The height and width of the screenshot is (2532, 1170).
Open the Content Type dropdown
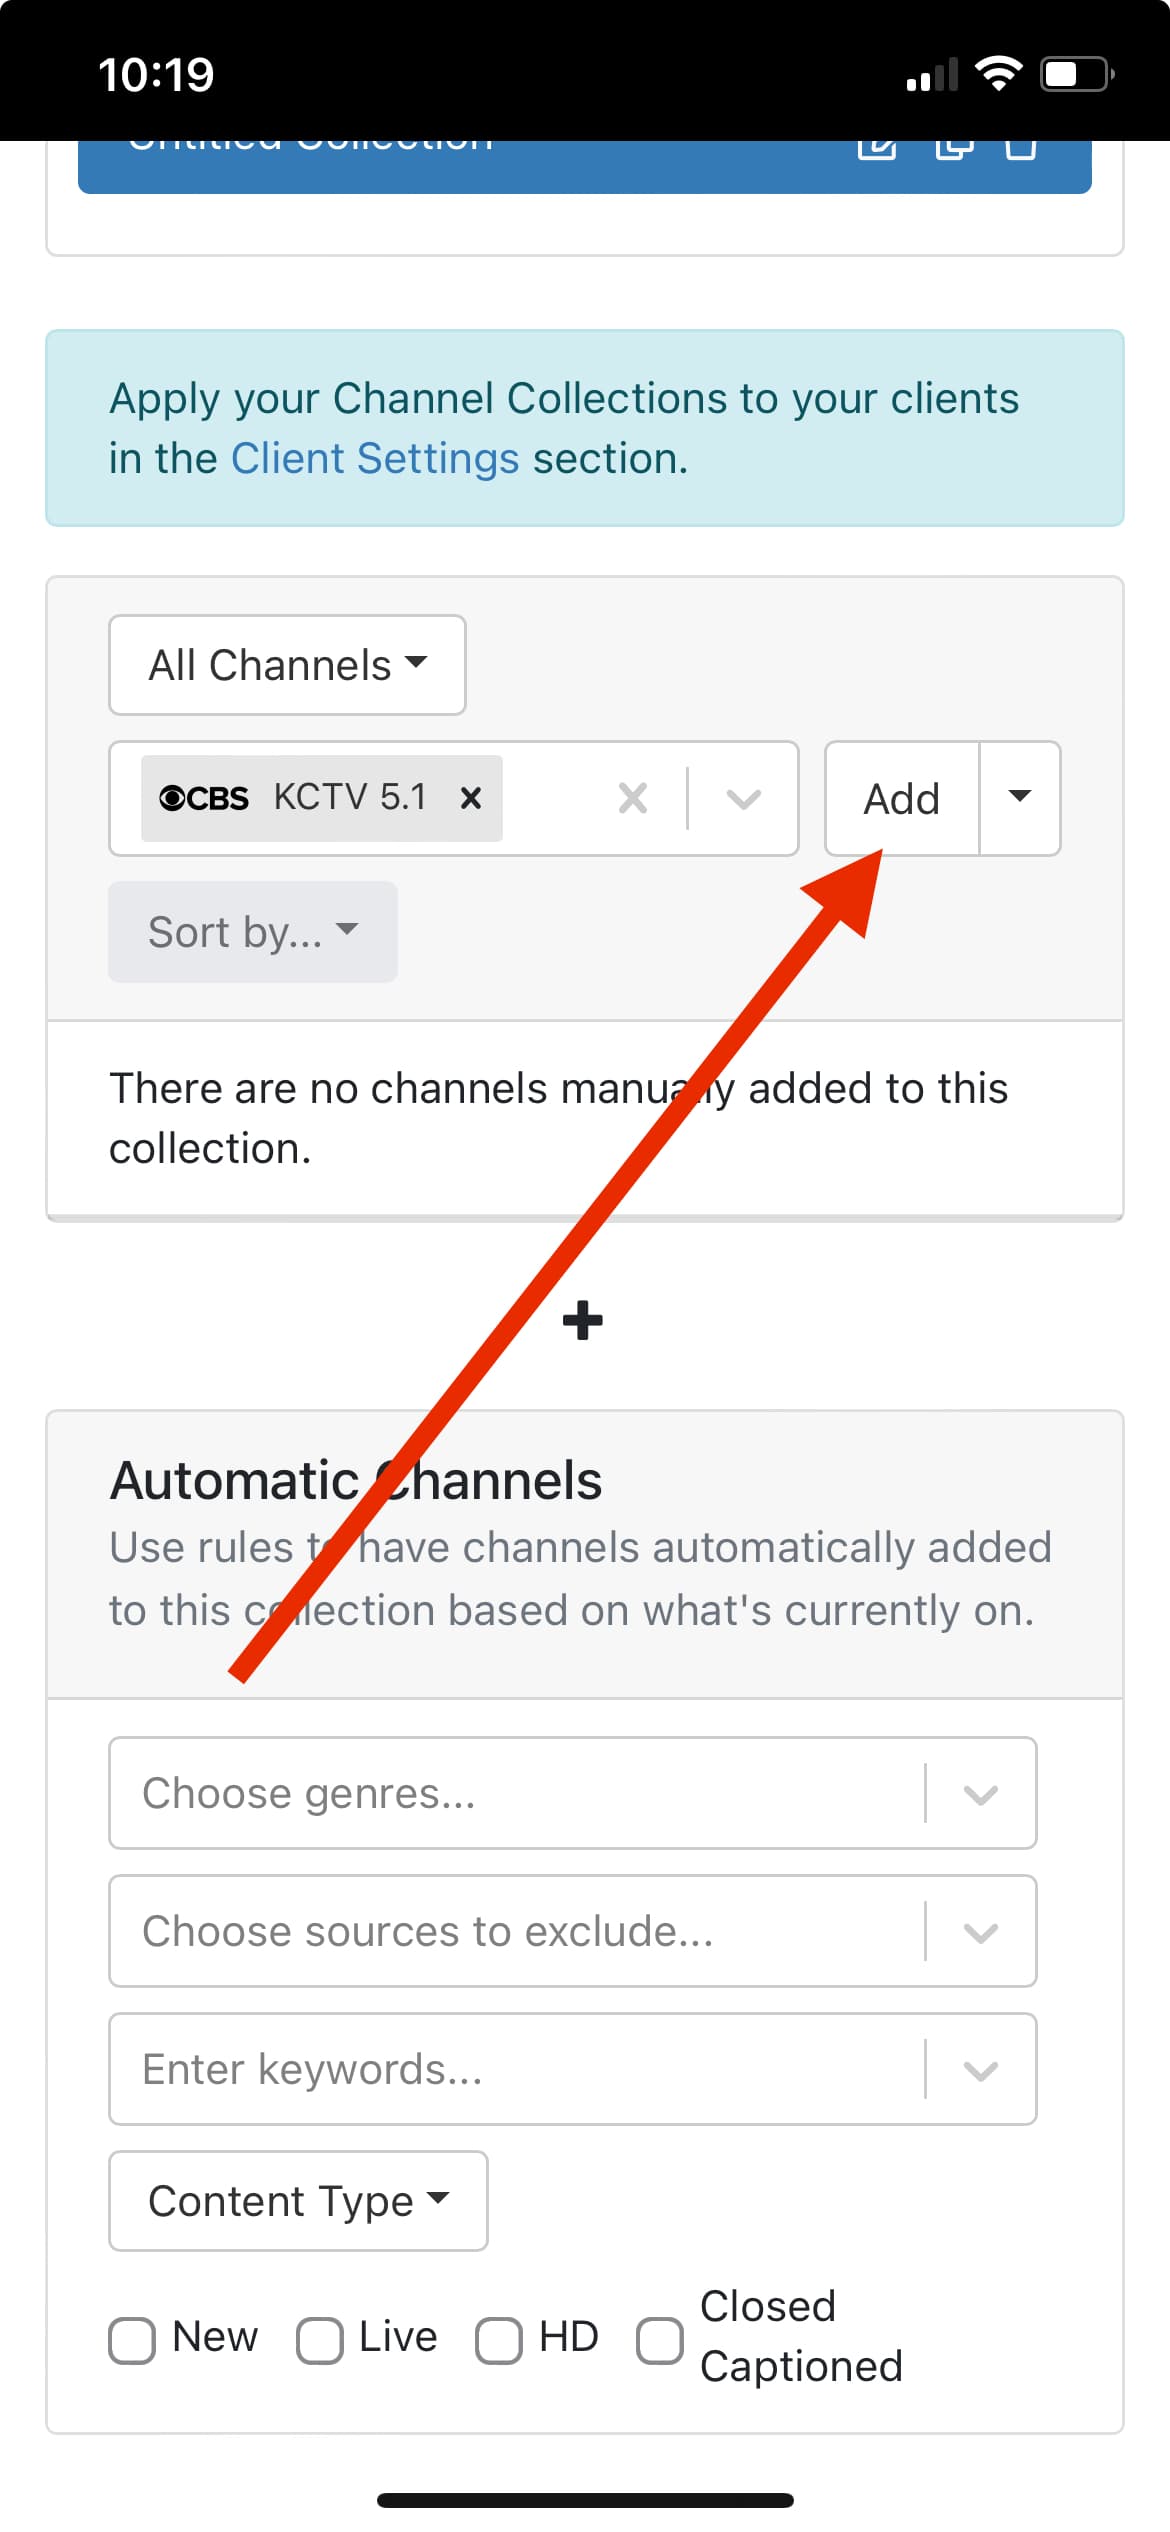298,2201
